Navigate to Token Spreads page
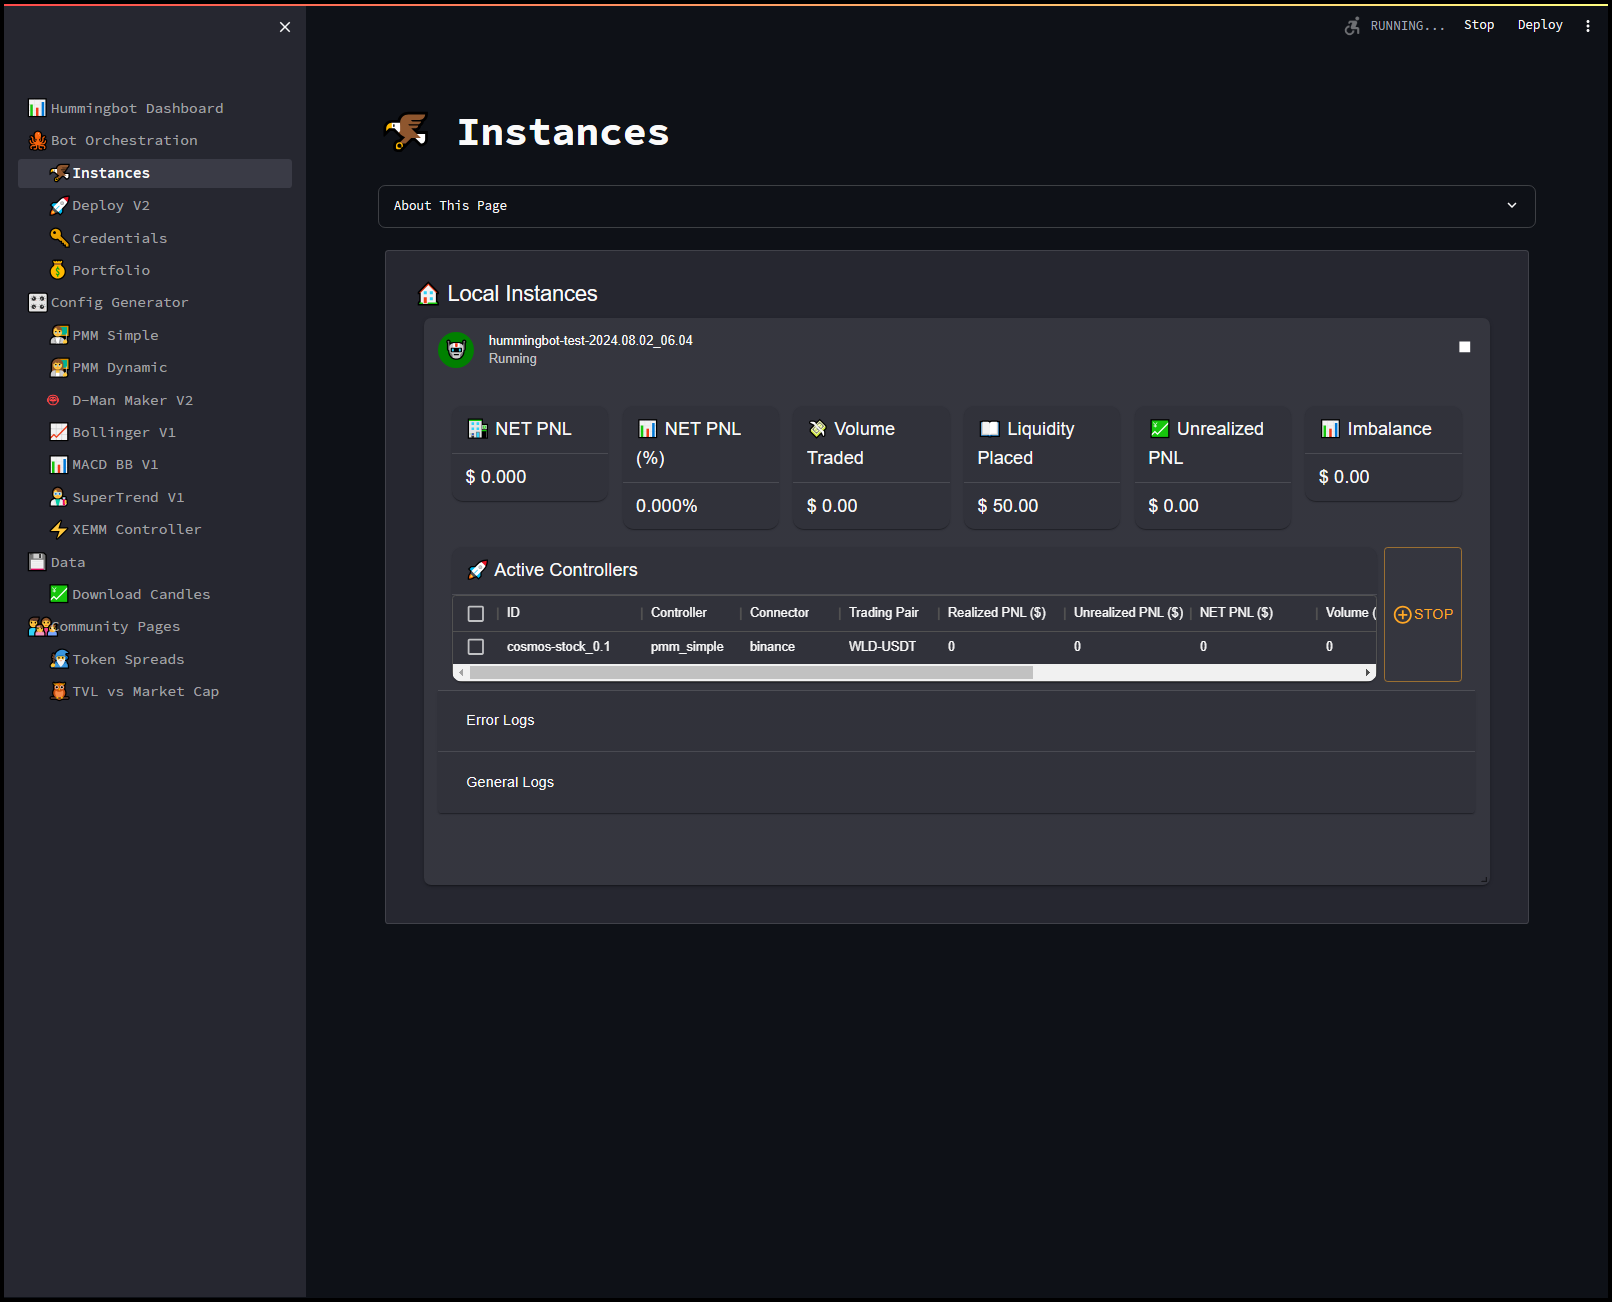Image resolution: width=1612 pixels, height=1302 pixels. pyautogui.click(x=128, y=660)
